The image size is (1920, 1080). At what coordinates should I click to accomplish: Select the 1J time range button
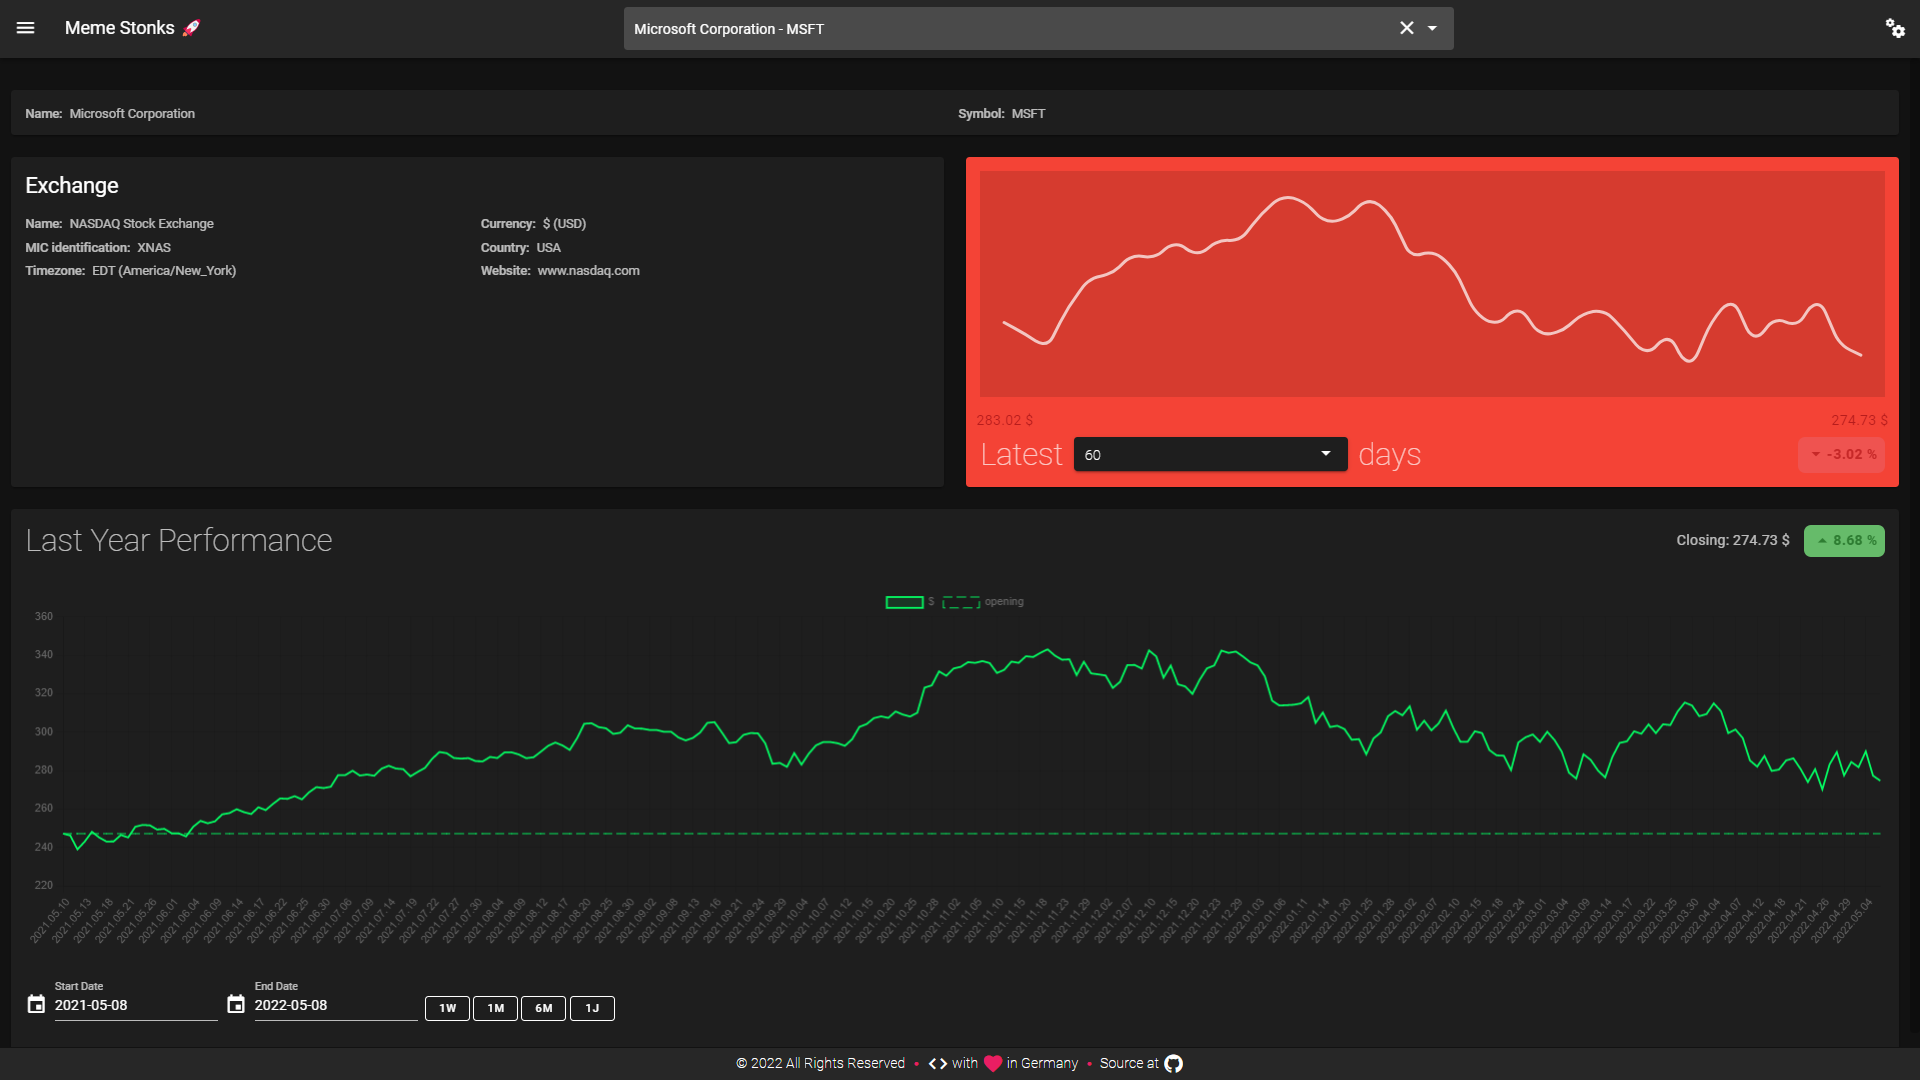pos(592,1008)
